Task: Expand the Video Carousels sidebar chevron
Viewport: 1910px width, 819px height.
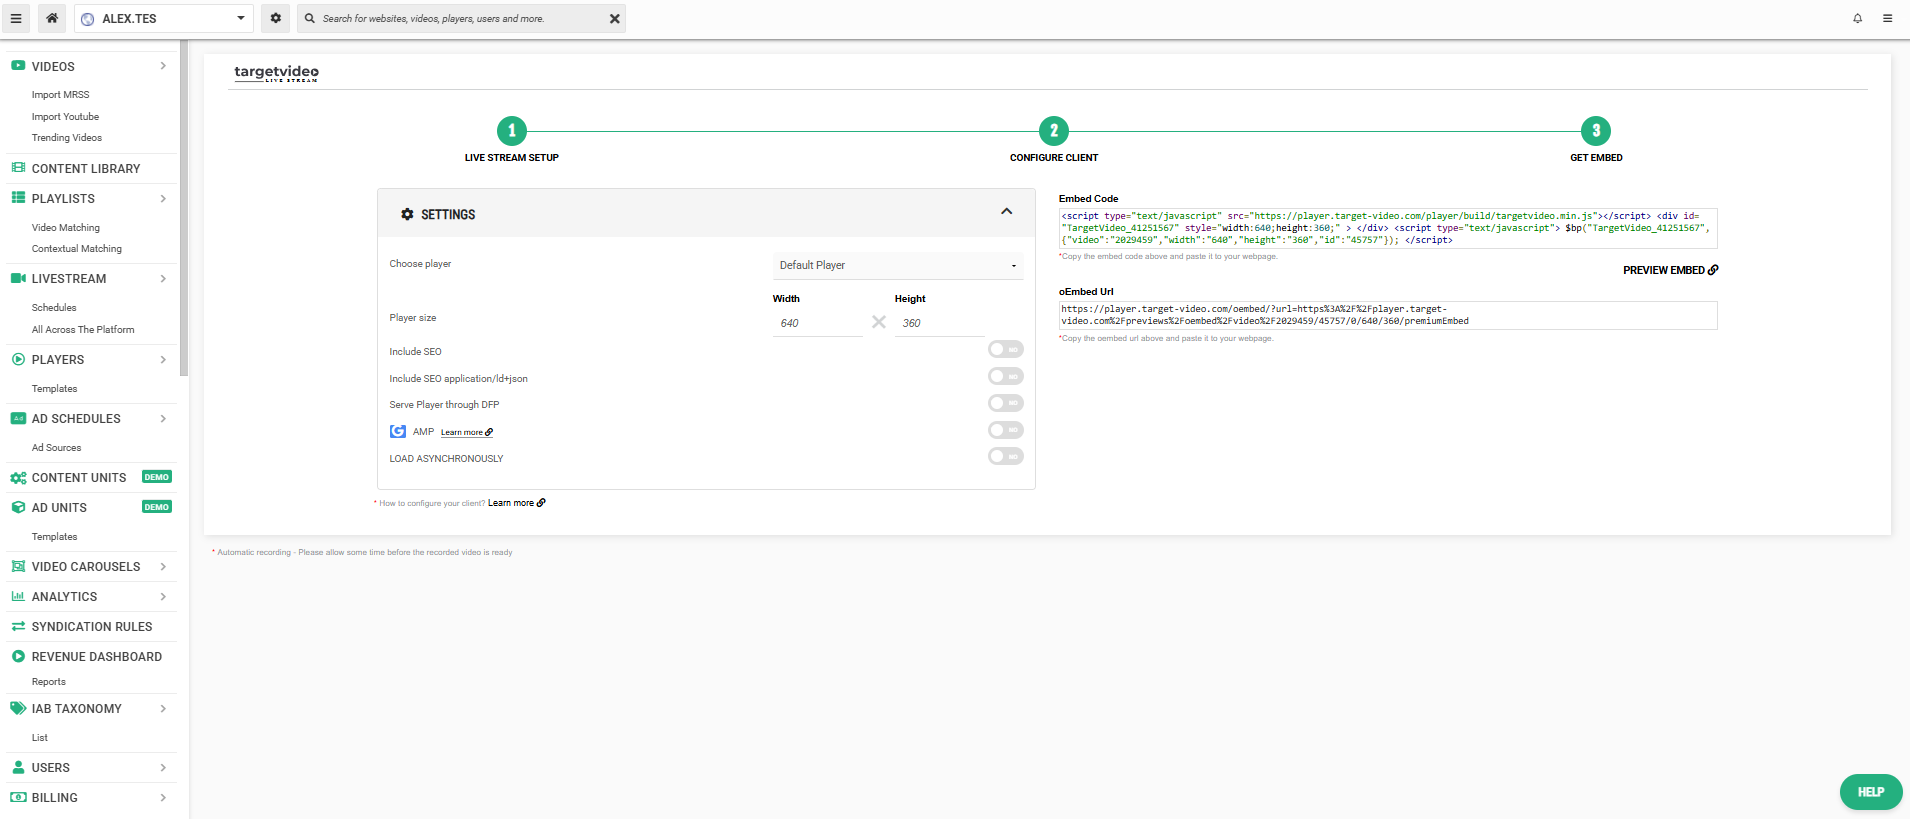Action: point(163,566)
